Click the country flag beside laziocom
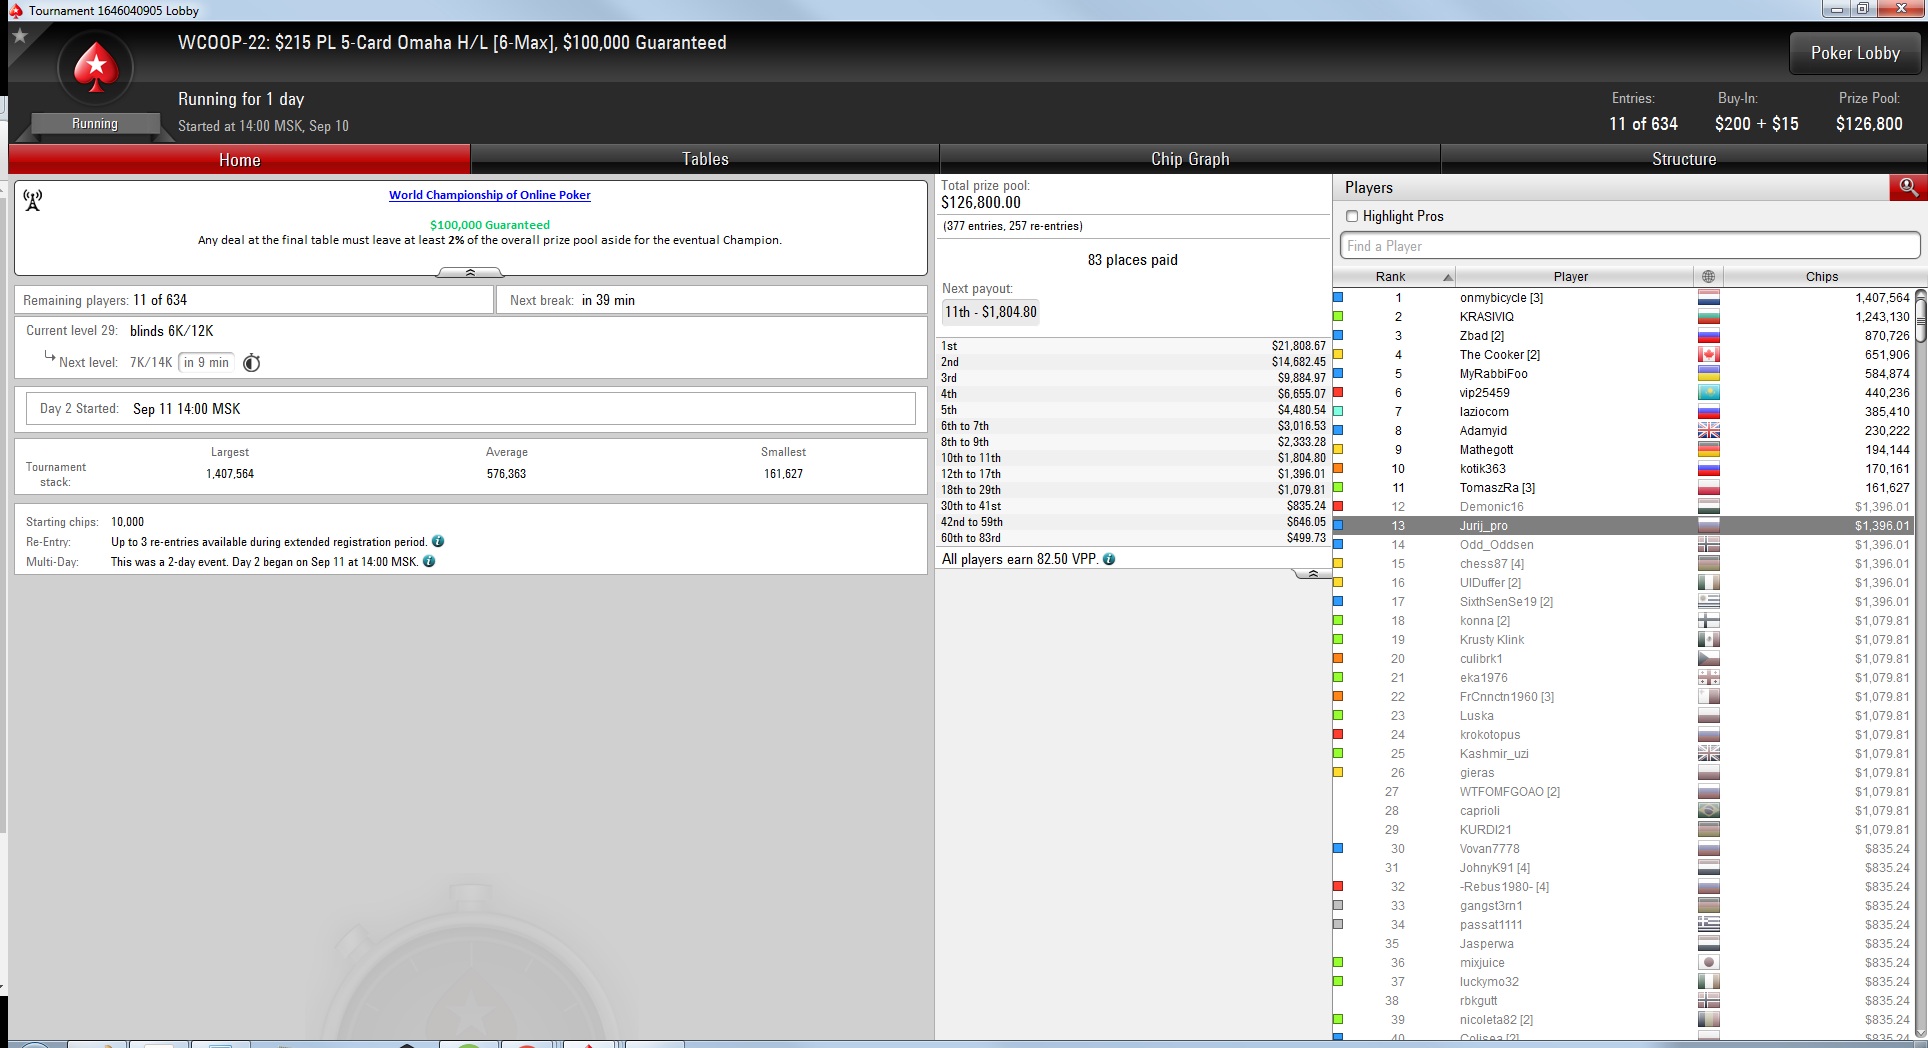This screenshot has width=1928, height=1048. click(x=1709, y=412)
